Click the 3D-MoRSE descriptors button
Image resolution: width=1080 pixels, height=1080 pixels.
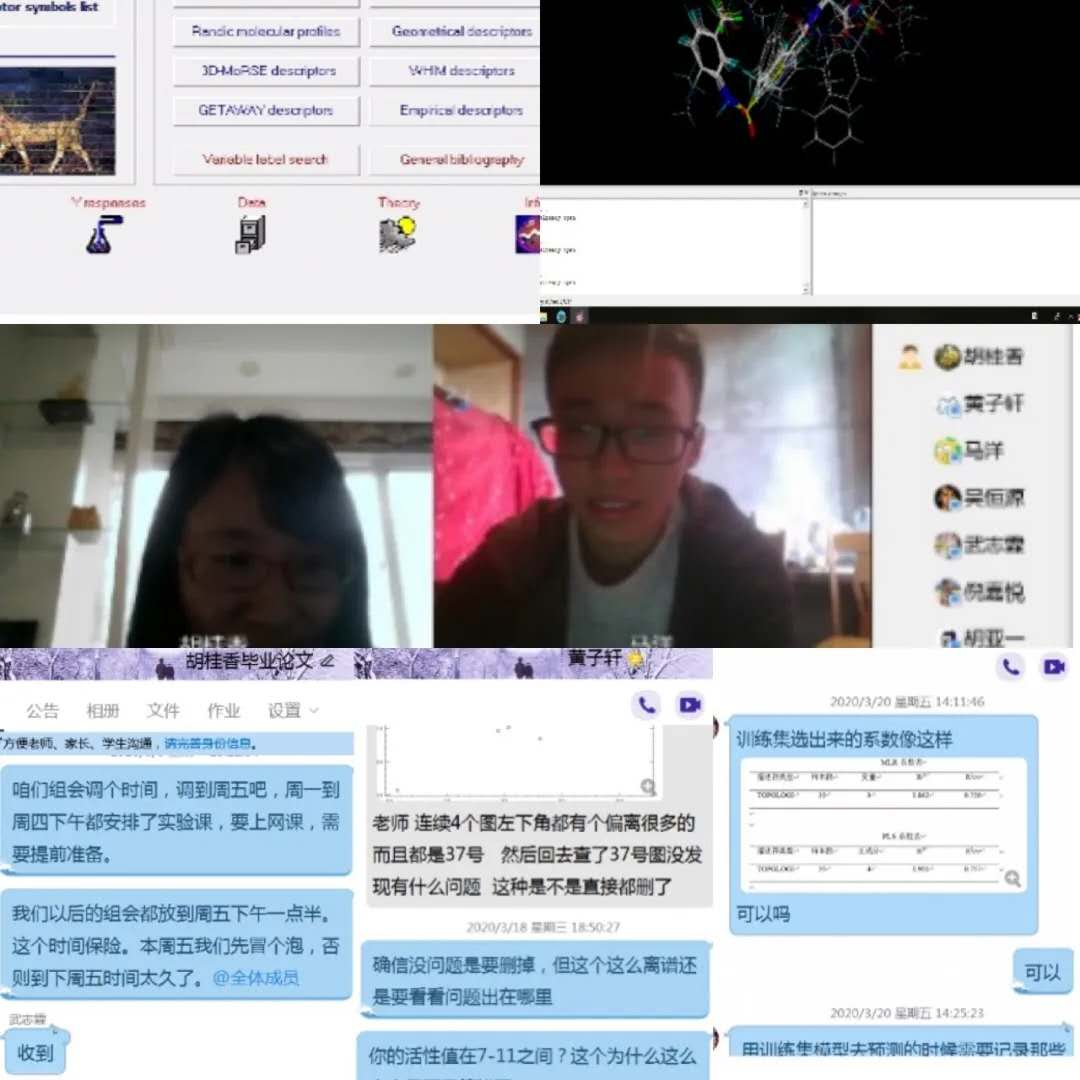pos(265,71)
